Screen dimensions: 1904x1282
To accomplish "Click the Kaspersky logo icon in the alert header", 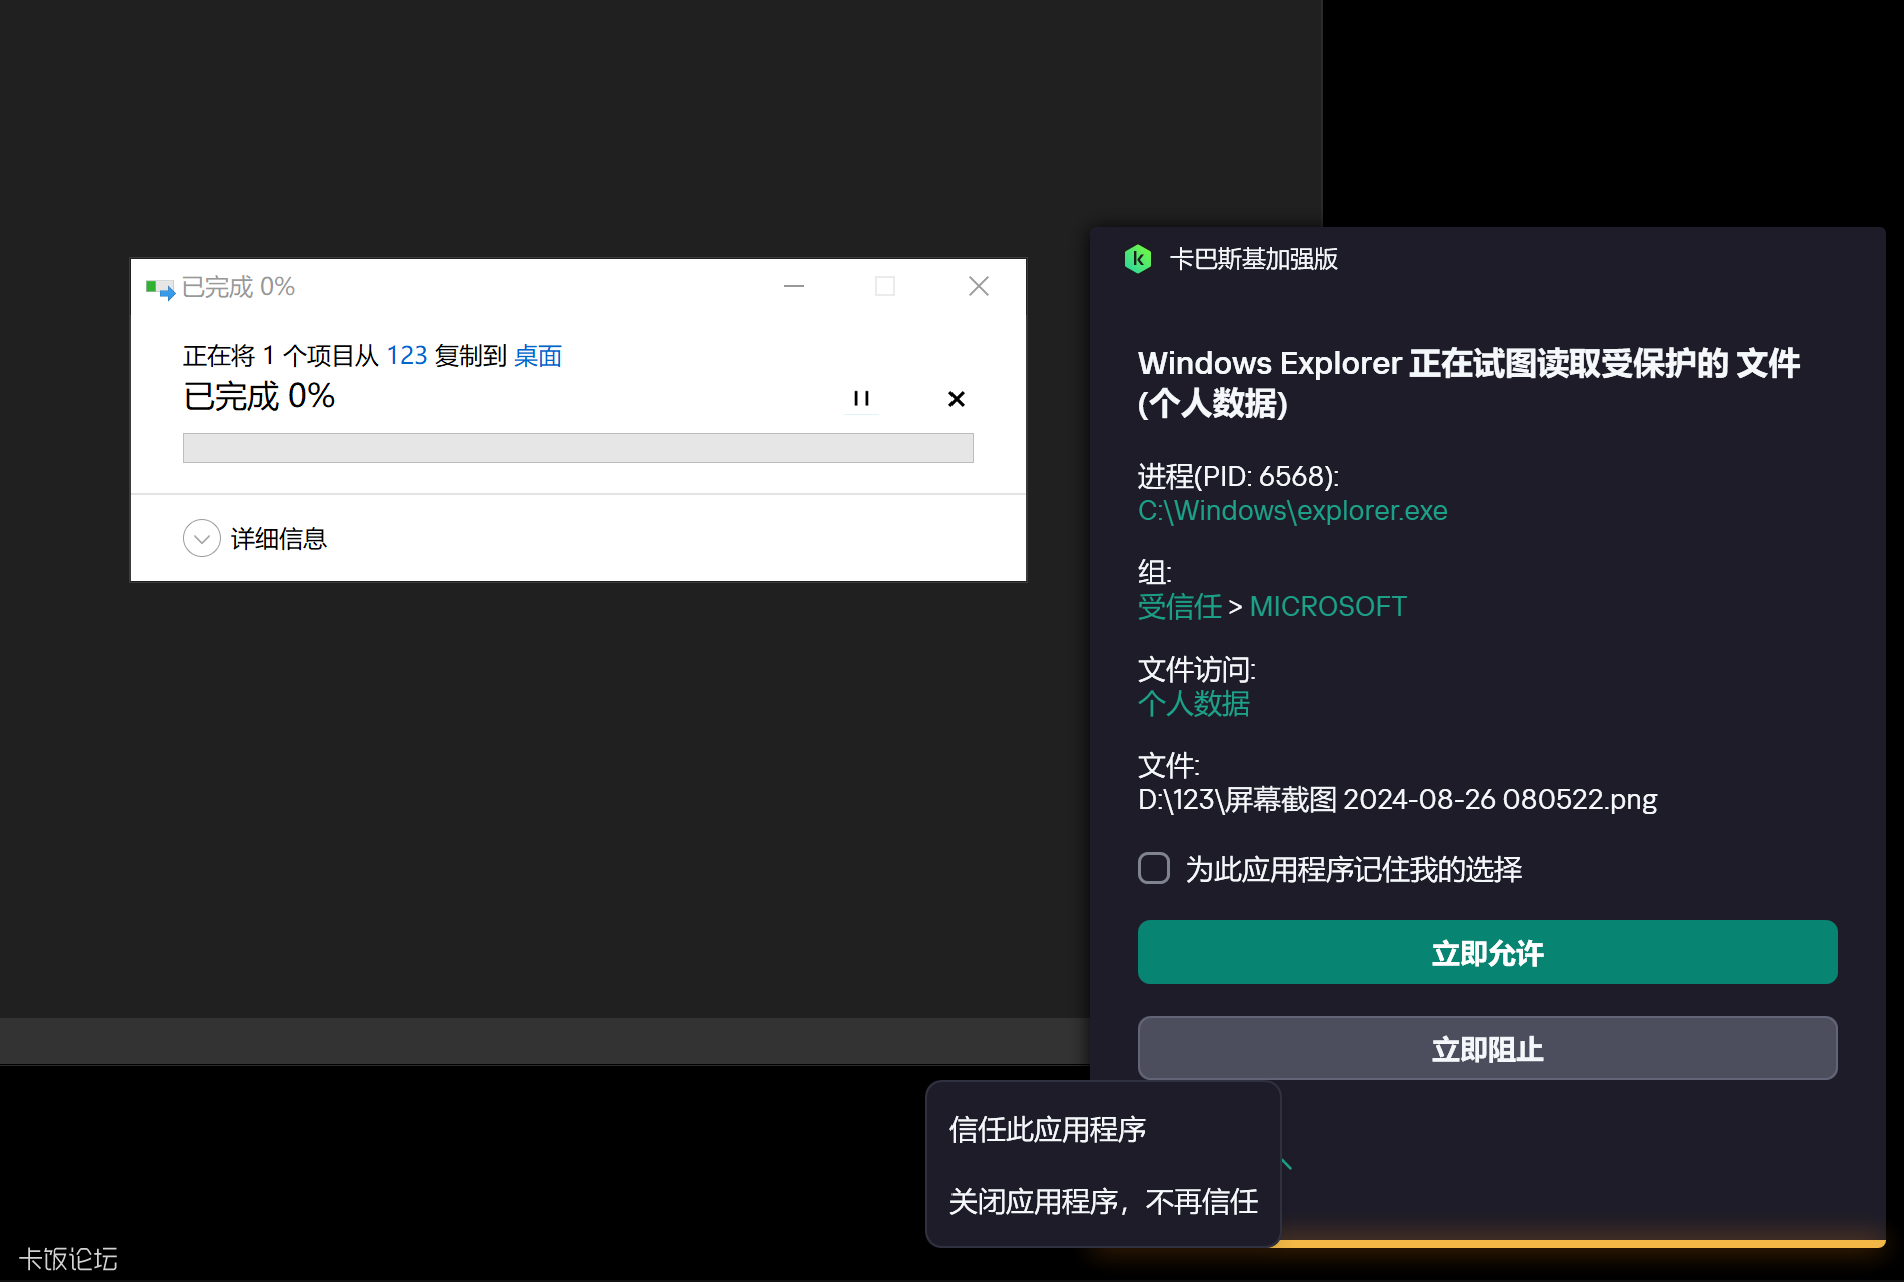I will [x=1138, y=259].
